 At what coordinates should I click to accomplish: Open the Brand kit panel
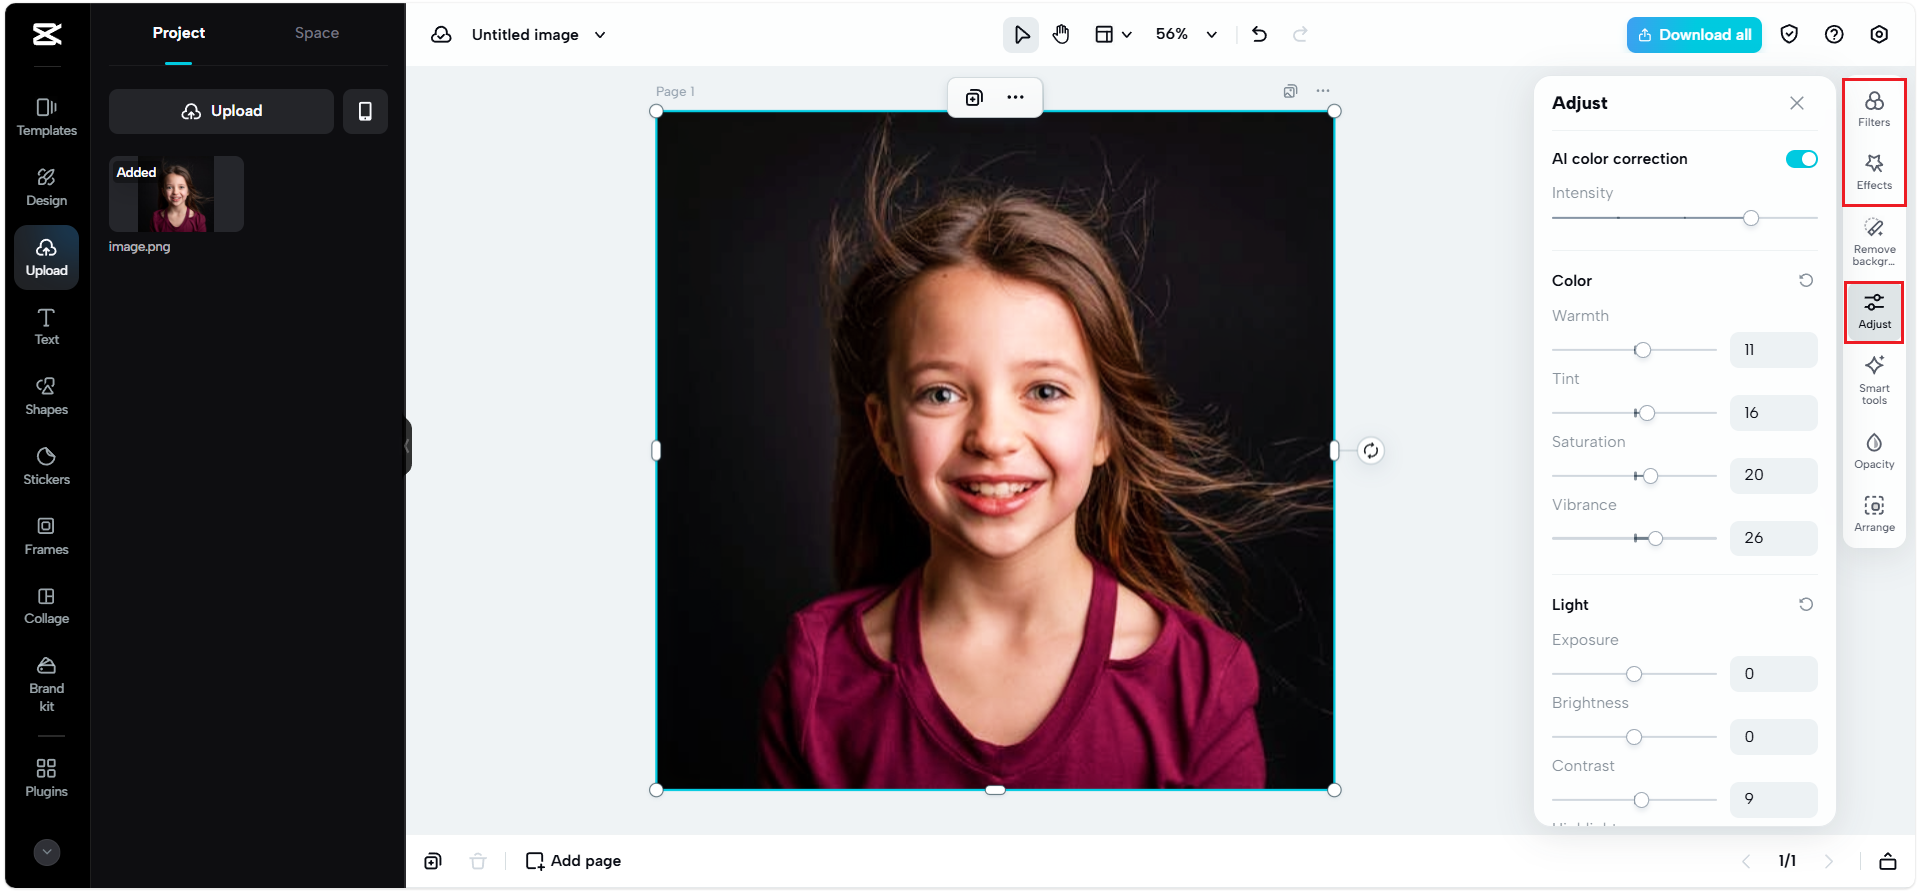[46, 684]
